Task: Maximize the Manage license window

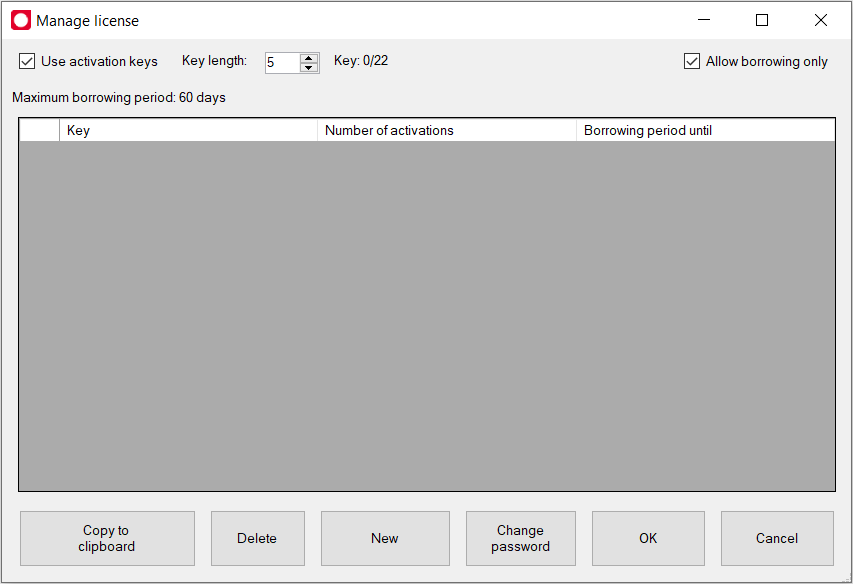Action: [x=762, y=20]
